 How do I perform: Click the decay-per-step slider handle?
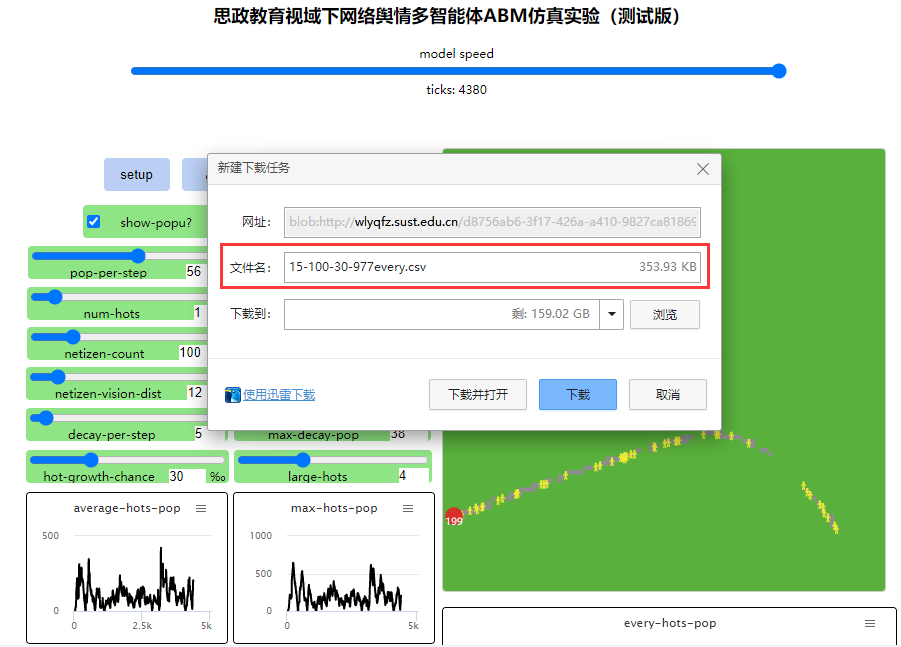46,418
